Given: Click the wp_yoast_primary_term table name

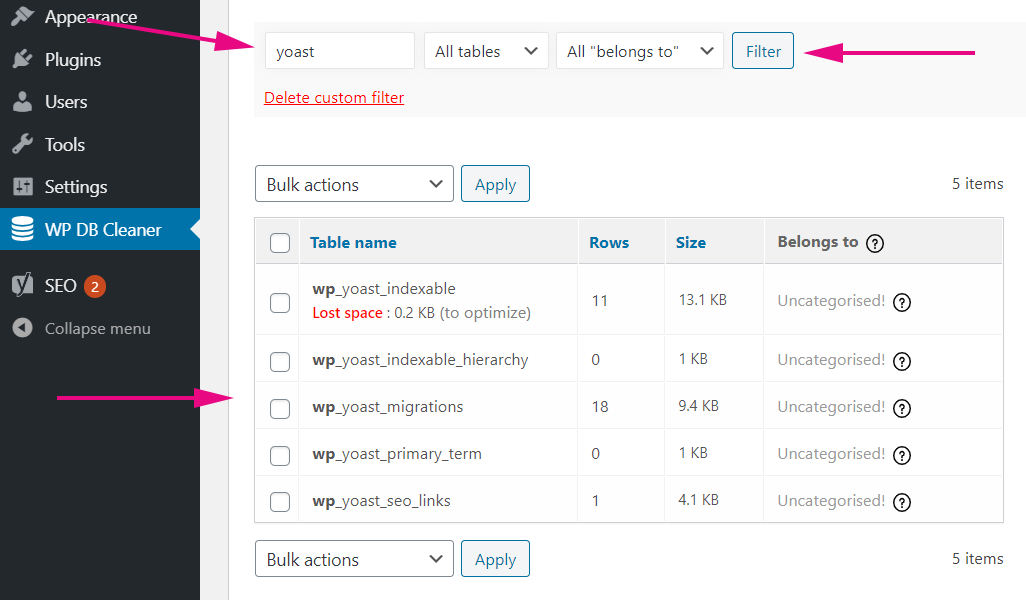Looking at the screenshot, I should (x=397, y=454).
